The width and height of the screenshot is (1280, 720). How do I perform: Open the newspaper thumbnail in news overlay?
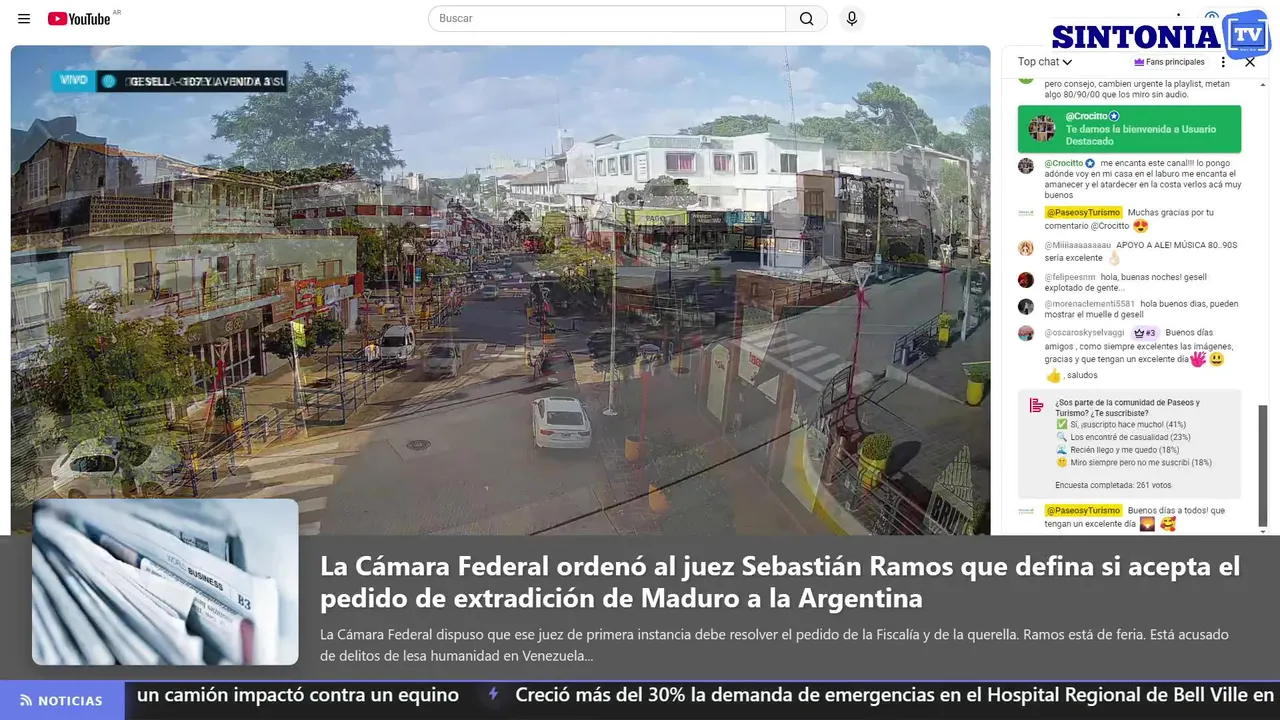coord(165,582)
